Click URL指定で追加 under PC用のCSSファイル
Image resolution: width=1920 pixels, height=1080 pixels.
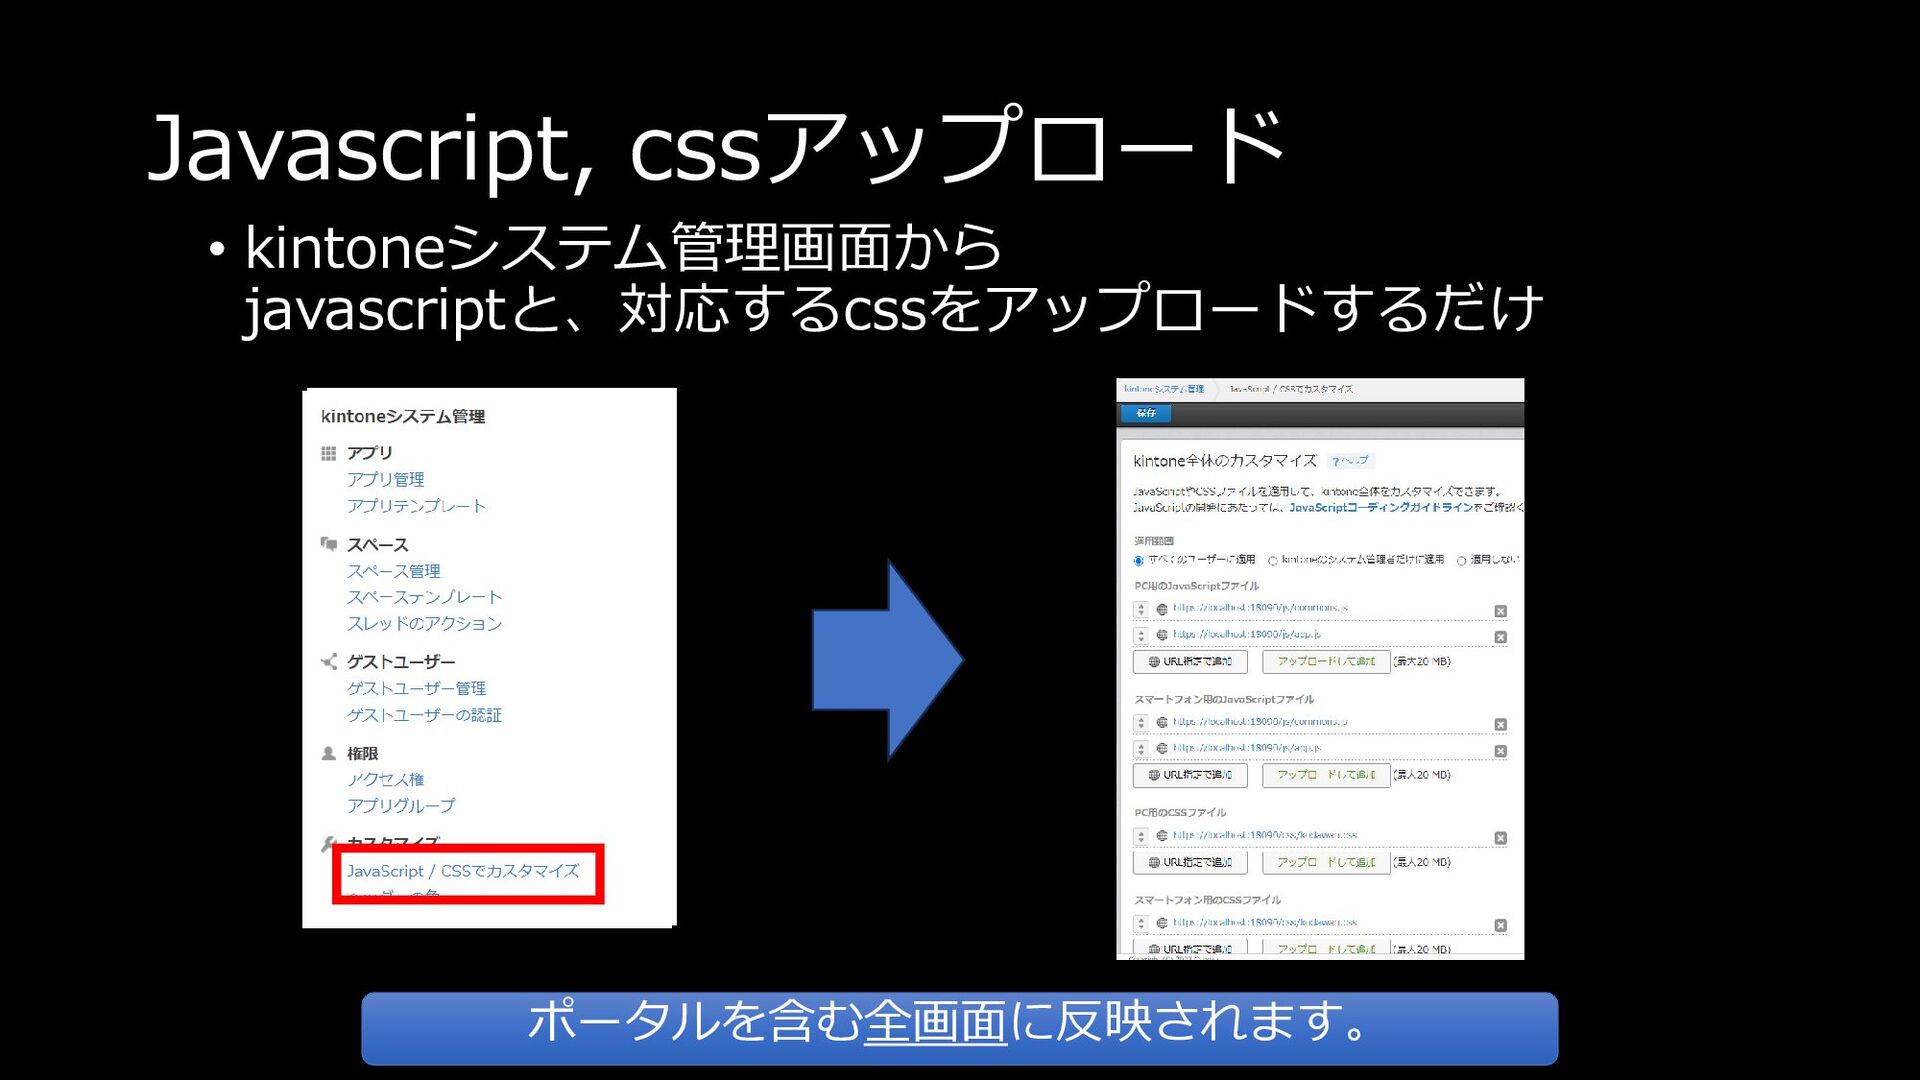pos(1190,862)
